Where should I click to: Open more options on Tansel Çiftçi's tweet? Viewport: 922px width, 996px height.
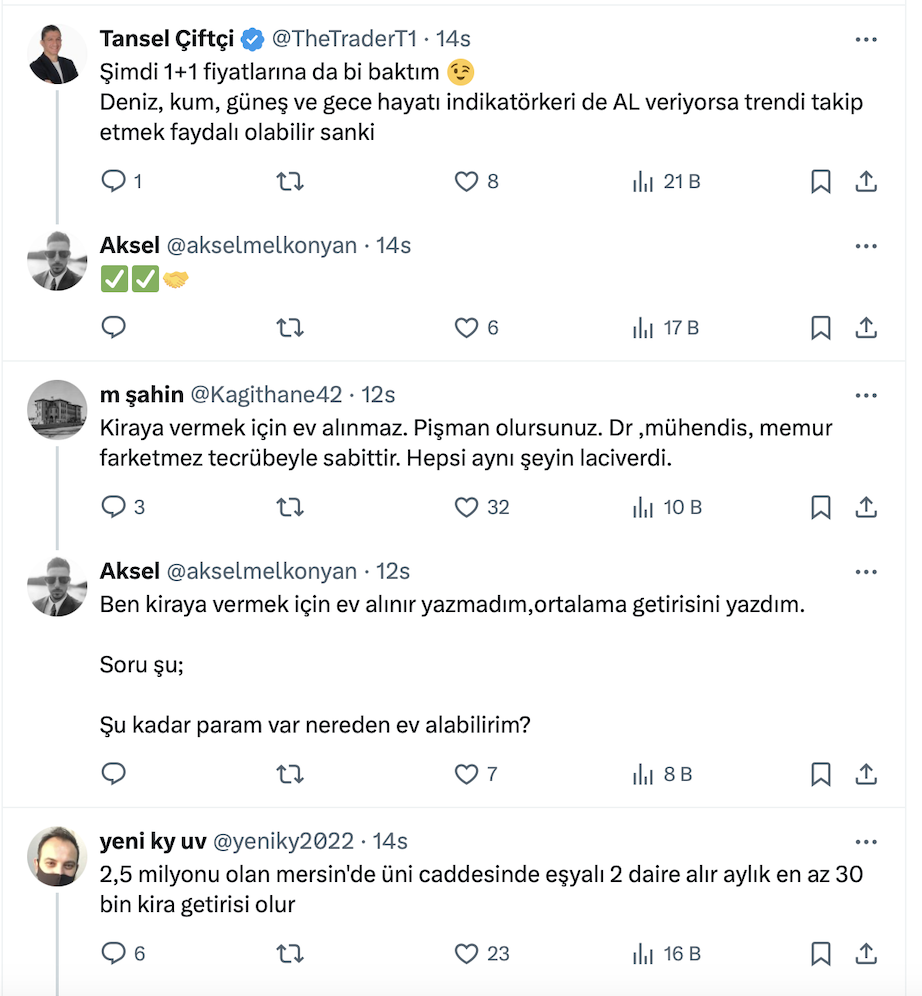866,39
